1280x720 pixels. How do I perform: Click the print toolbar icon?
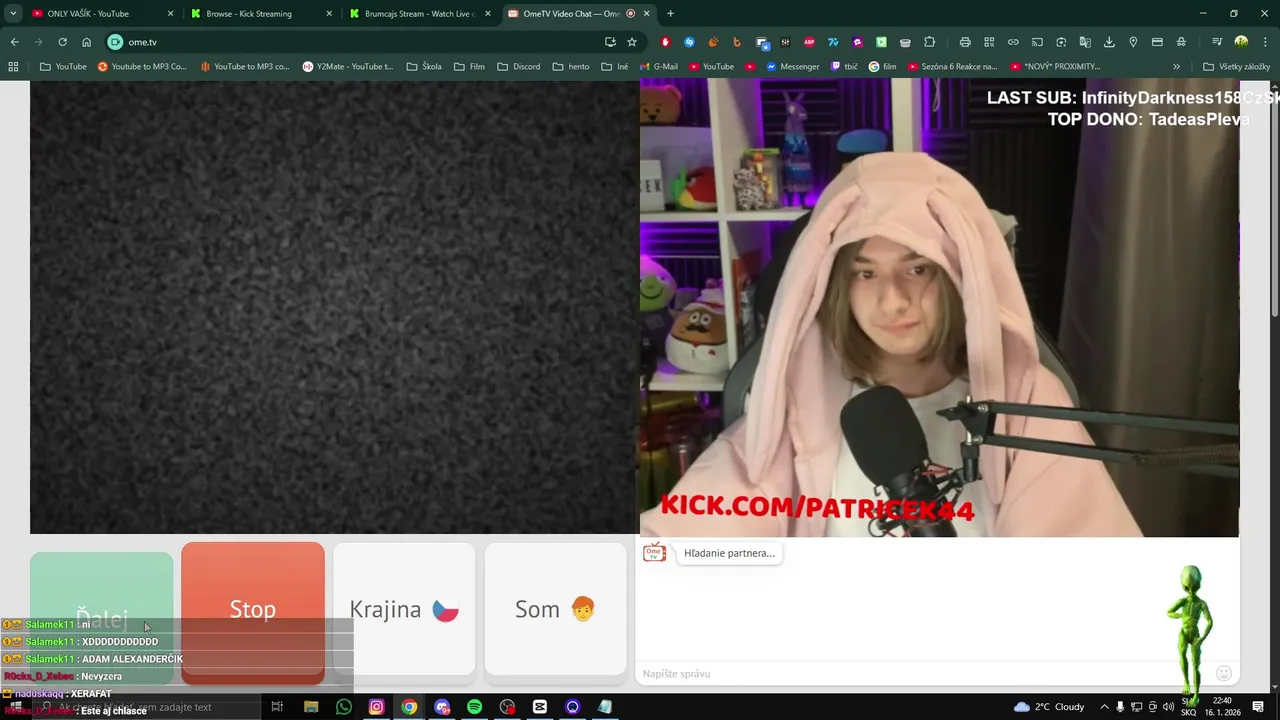965,42
